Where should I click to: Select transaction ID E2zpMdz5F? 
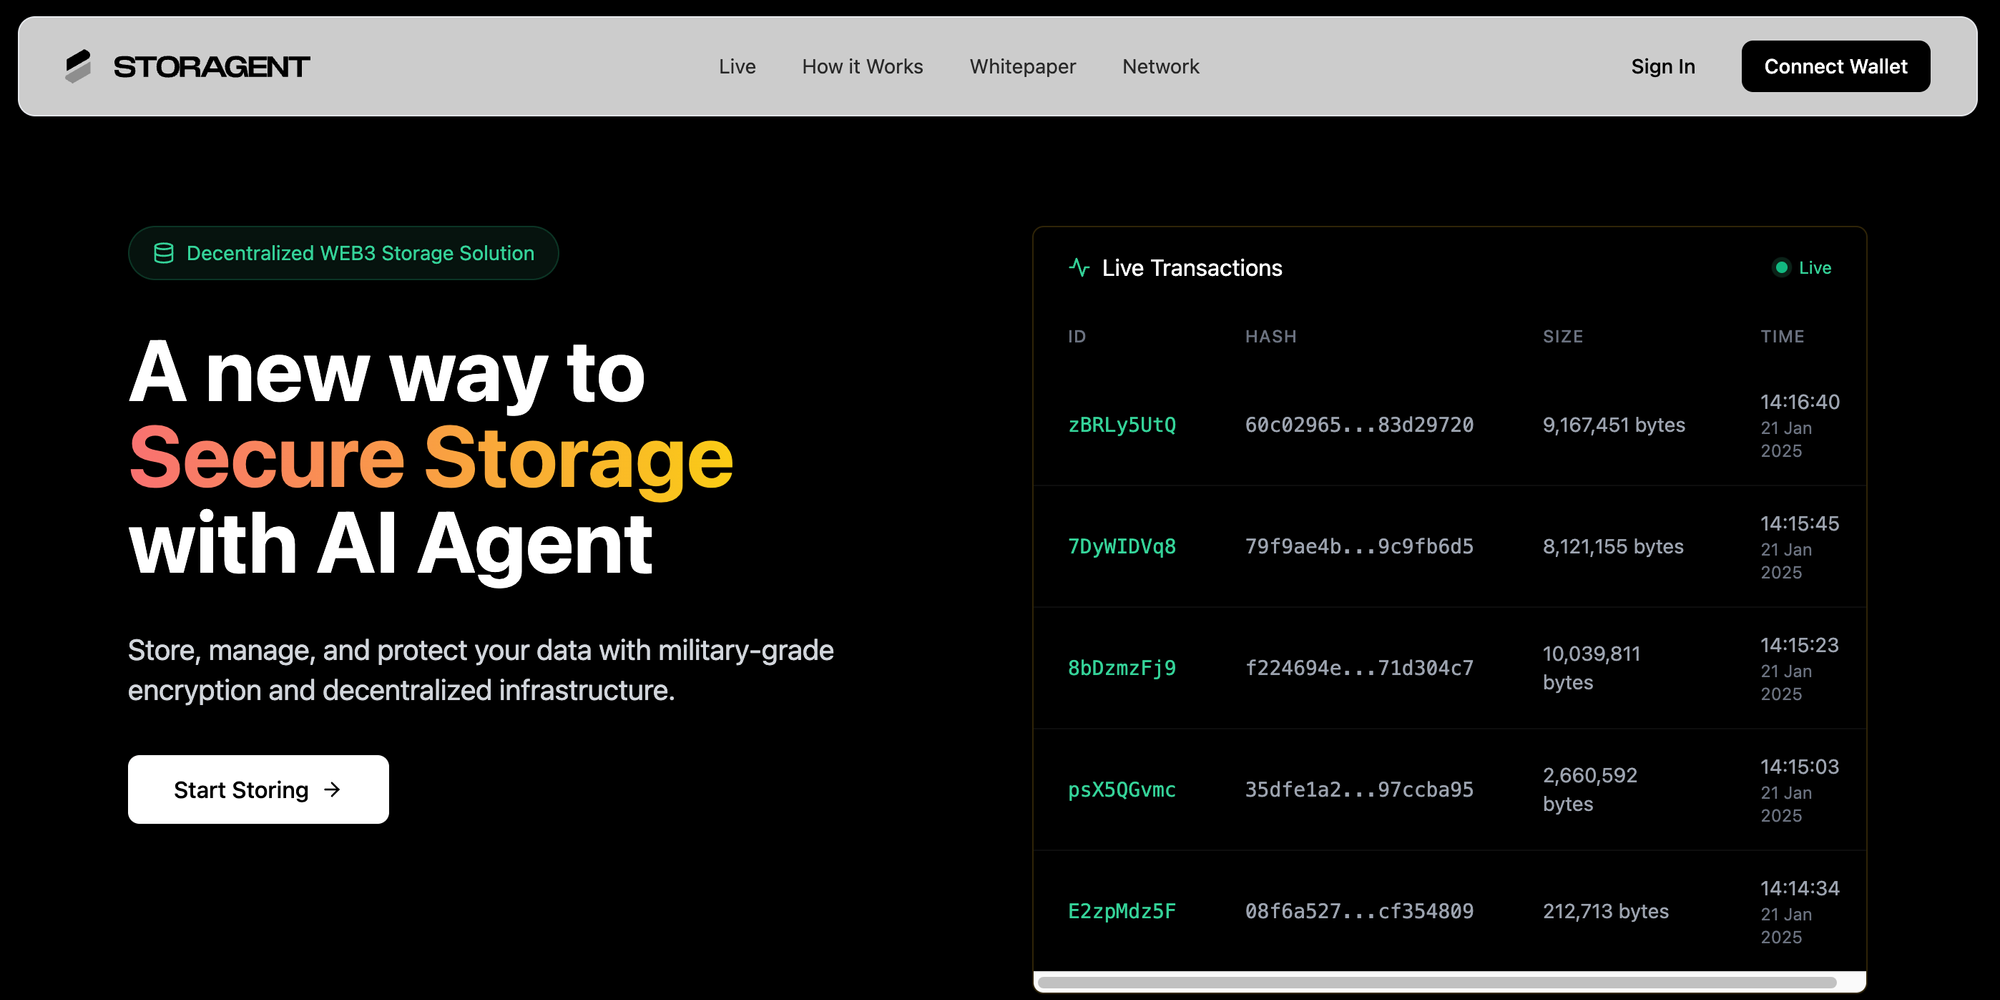(x=1122, y=911)
